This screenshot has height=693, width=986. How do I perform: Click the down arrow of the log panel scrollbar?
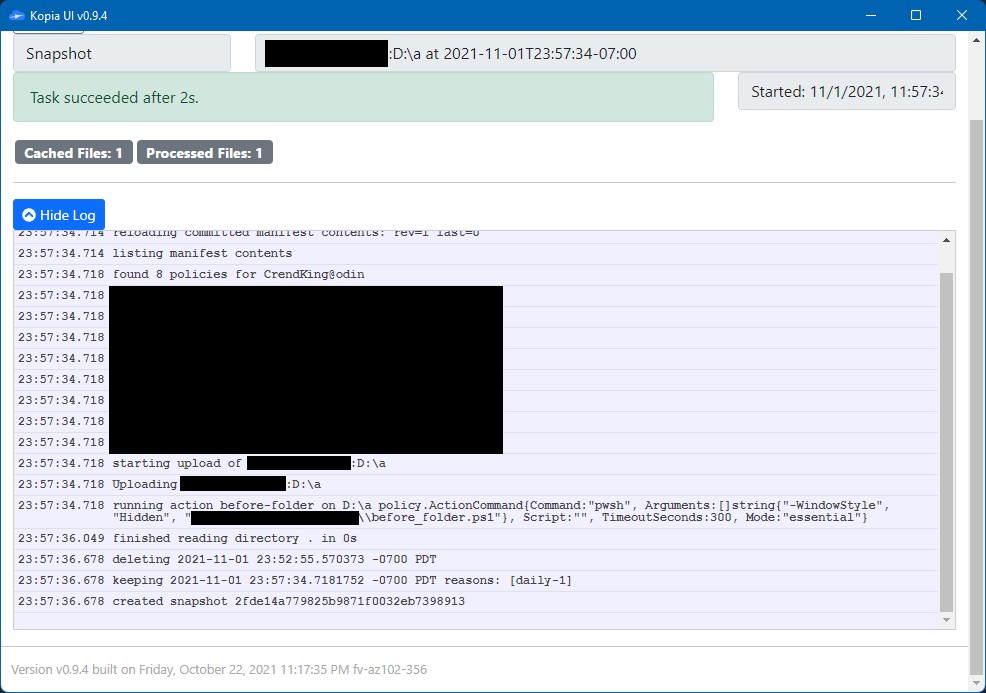point(946,618)
